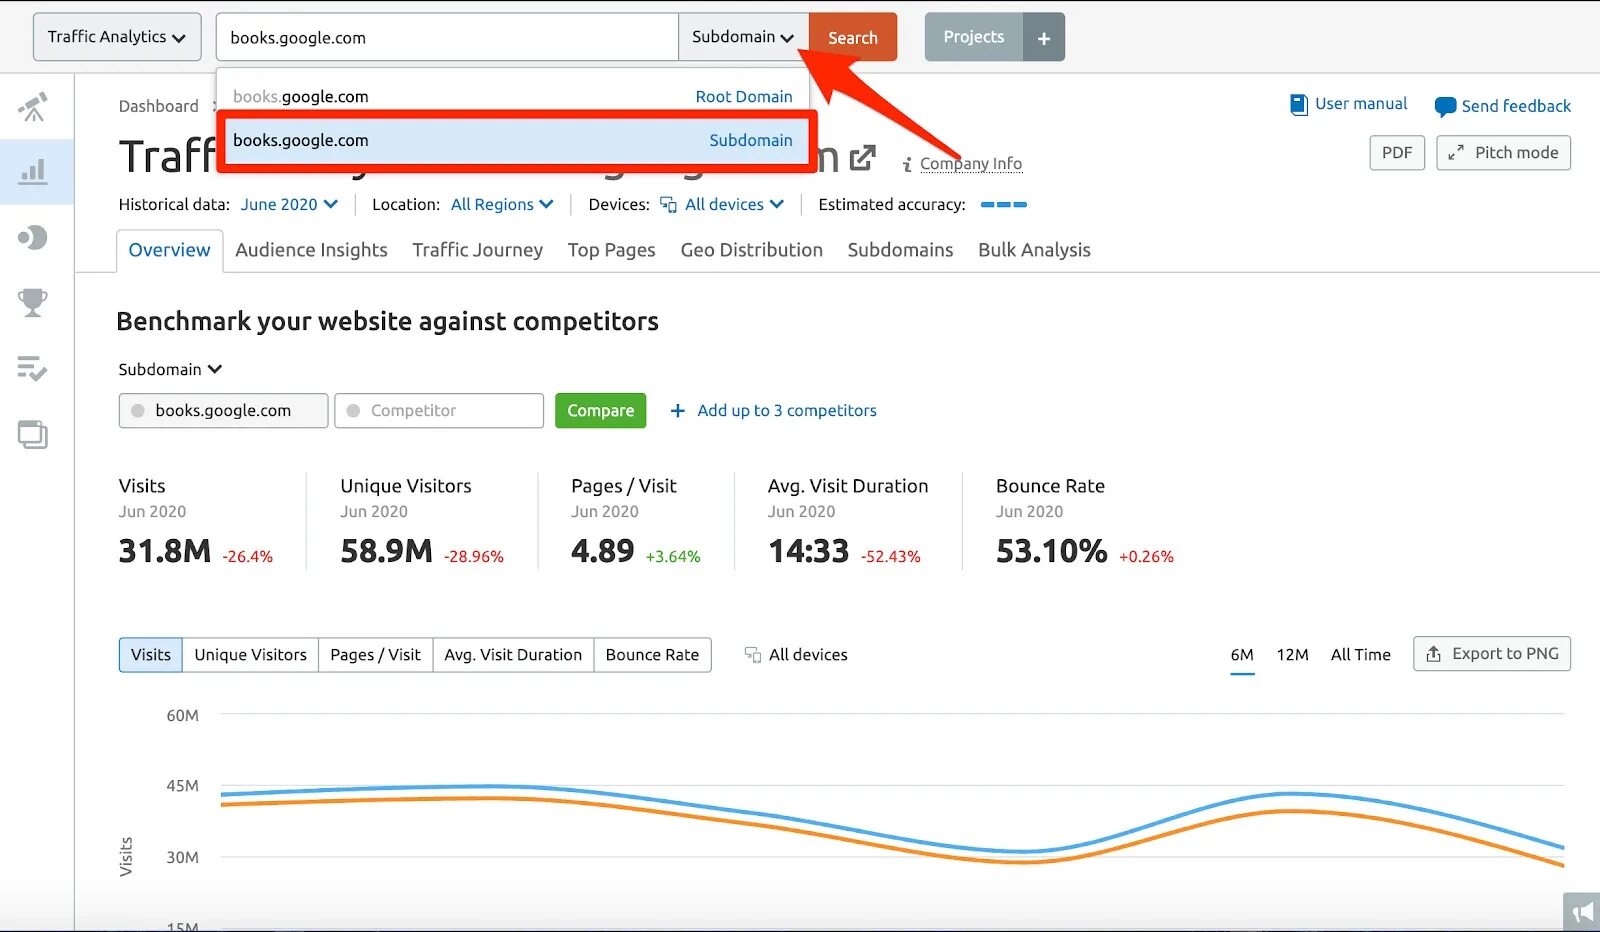This screenshot has height=932, width=1600.
Task: Select the Pages / Visit chart toggle
Action: point(376,655)
